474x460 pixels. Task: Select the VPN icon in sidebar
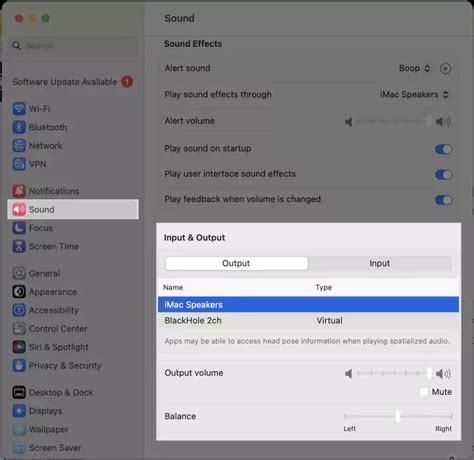click(x=19, y=164)
